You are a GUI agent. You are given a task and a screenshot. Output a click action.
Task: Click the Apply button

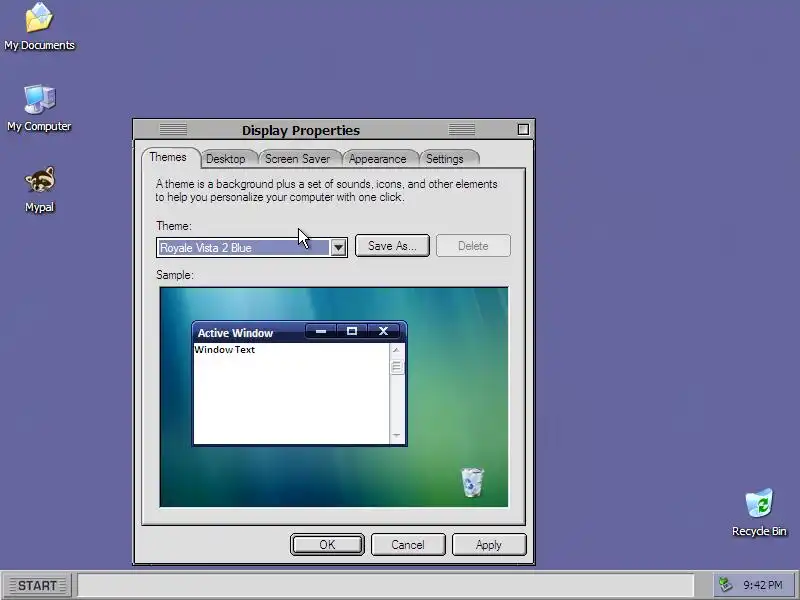(489, 545)
